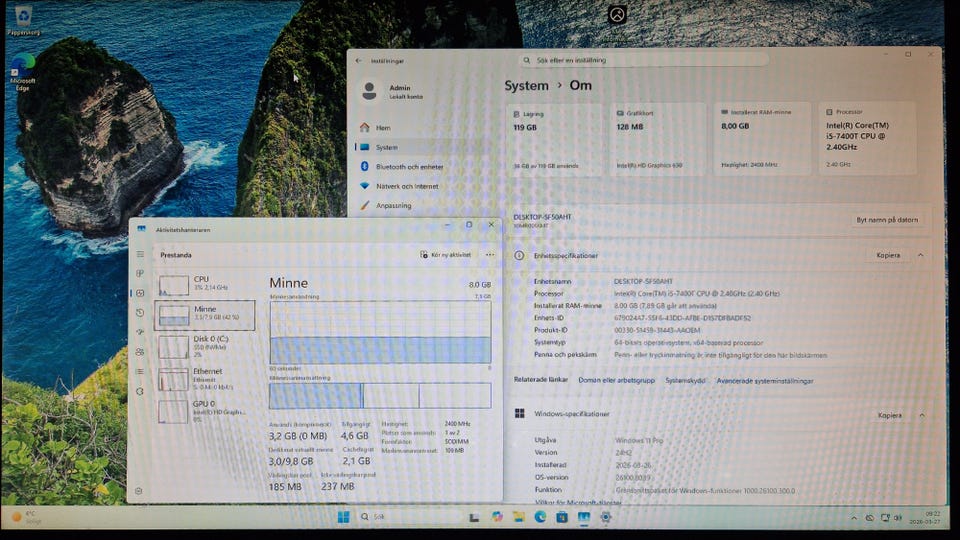Open the Task Manager settings gear
Screen dimensions: 960x540
point(139,490)
